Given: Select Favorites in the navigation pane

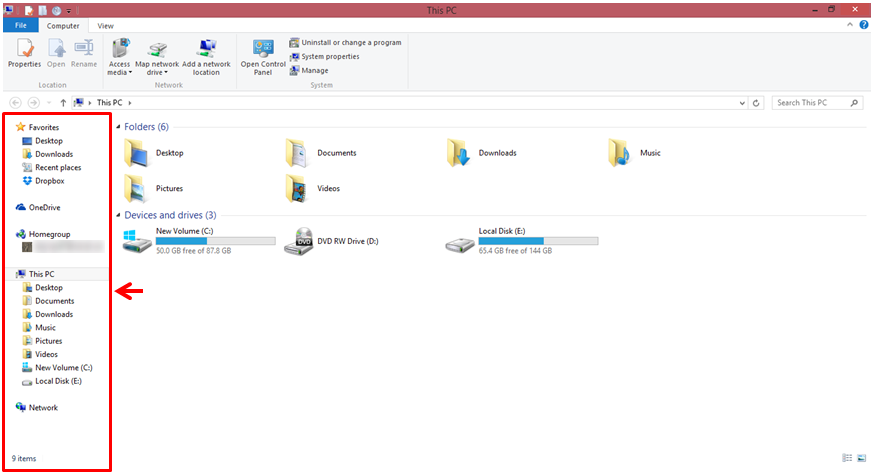Looking at the screenshot, I should click(37, 127).
